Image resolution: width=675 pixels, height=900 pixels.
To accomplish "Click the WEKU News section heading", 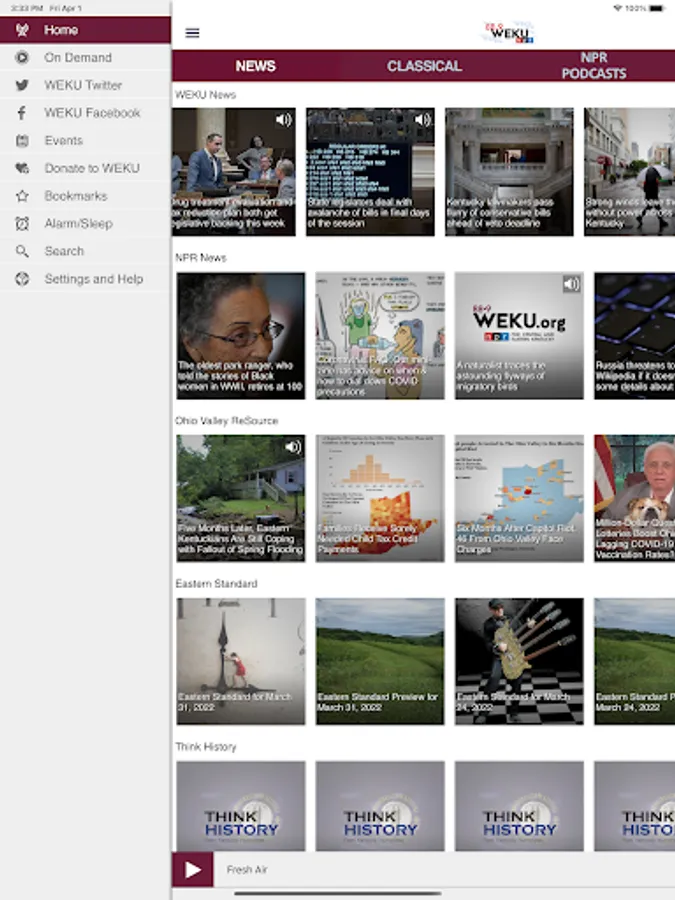I will [205, 95].
